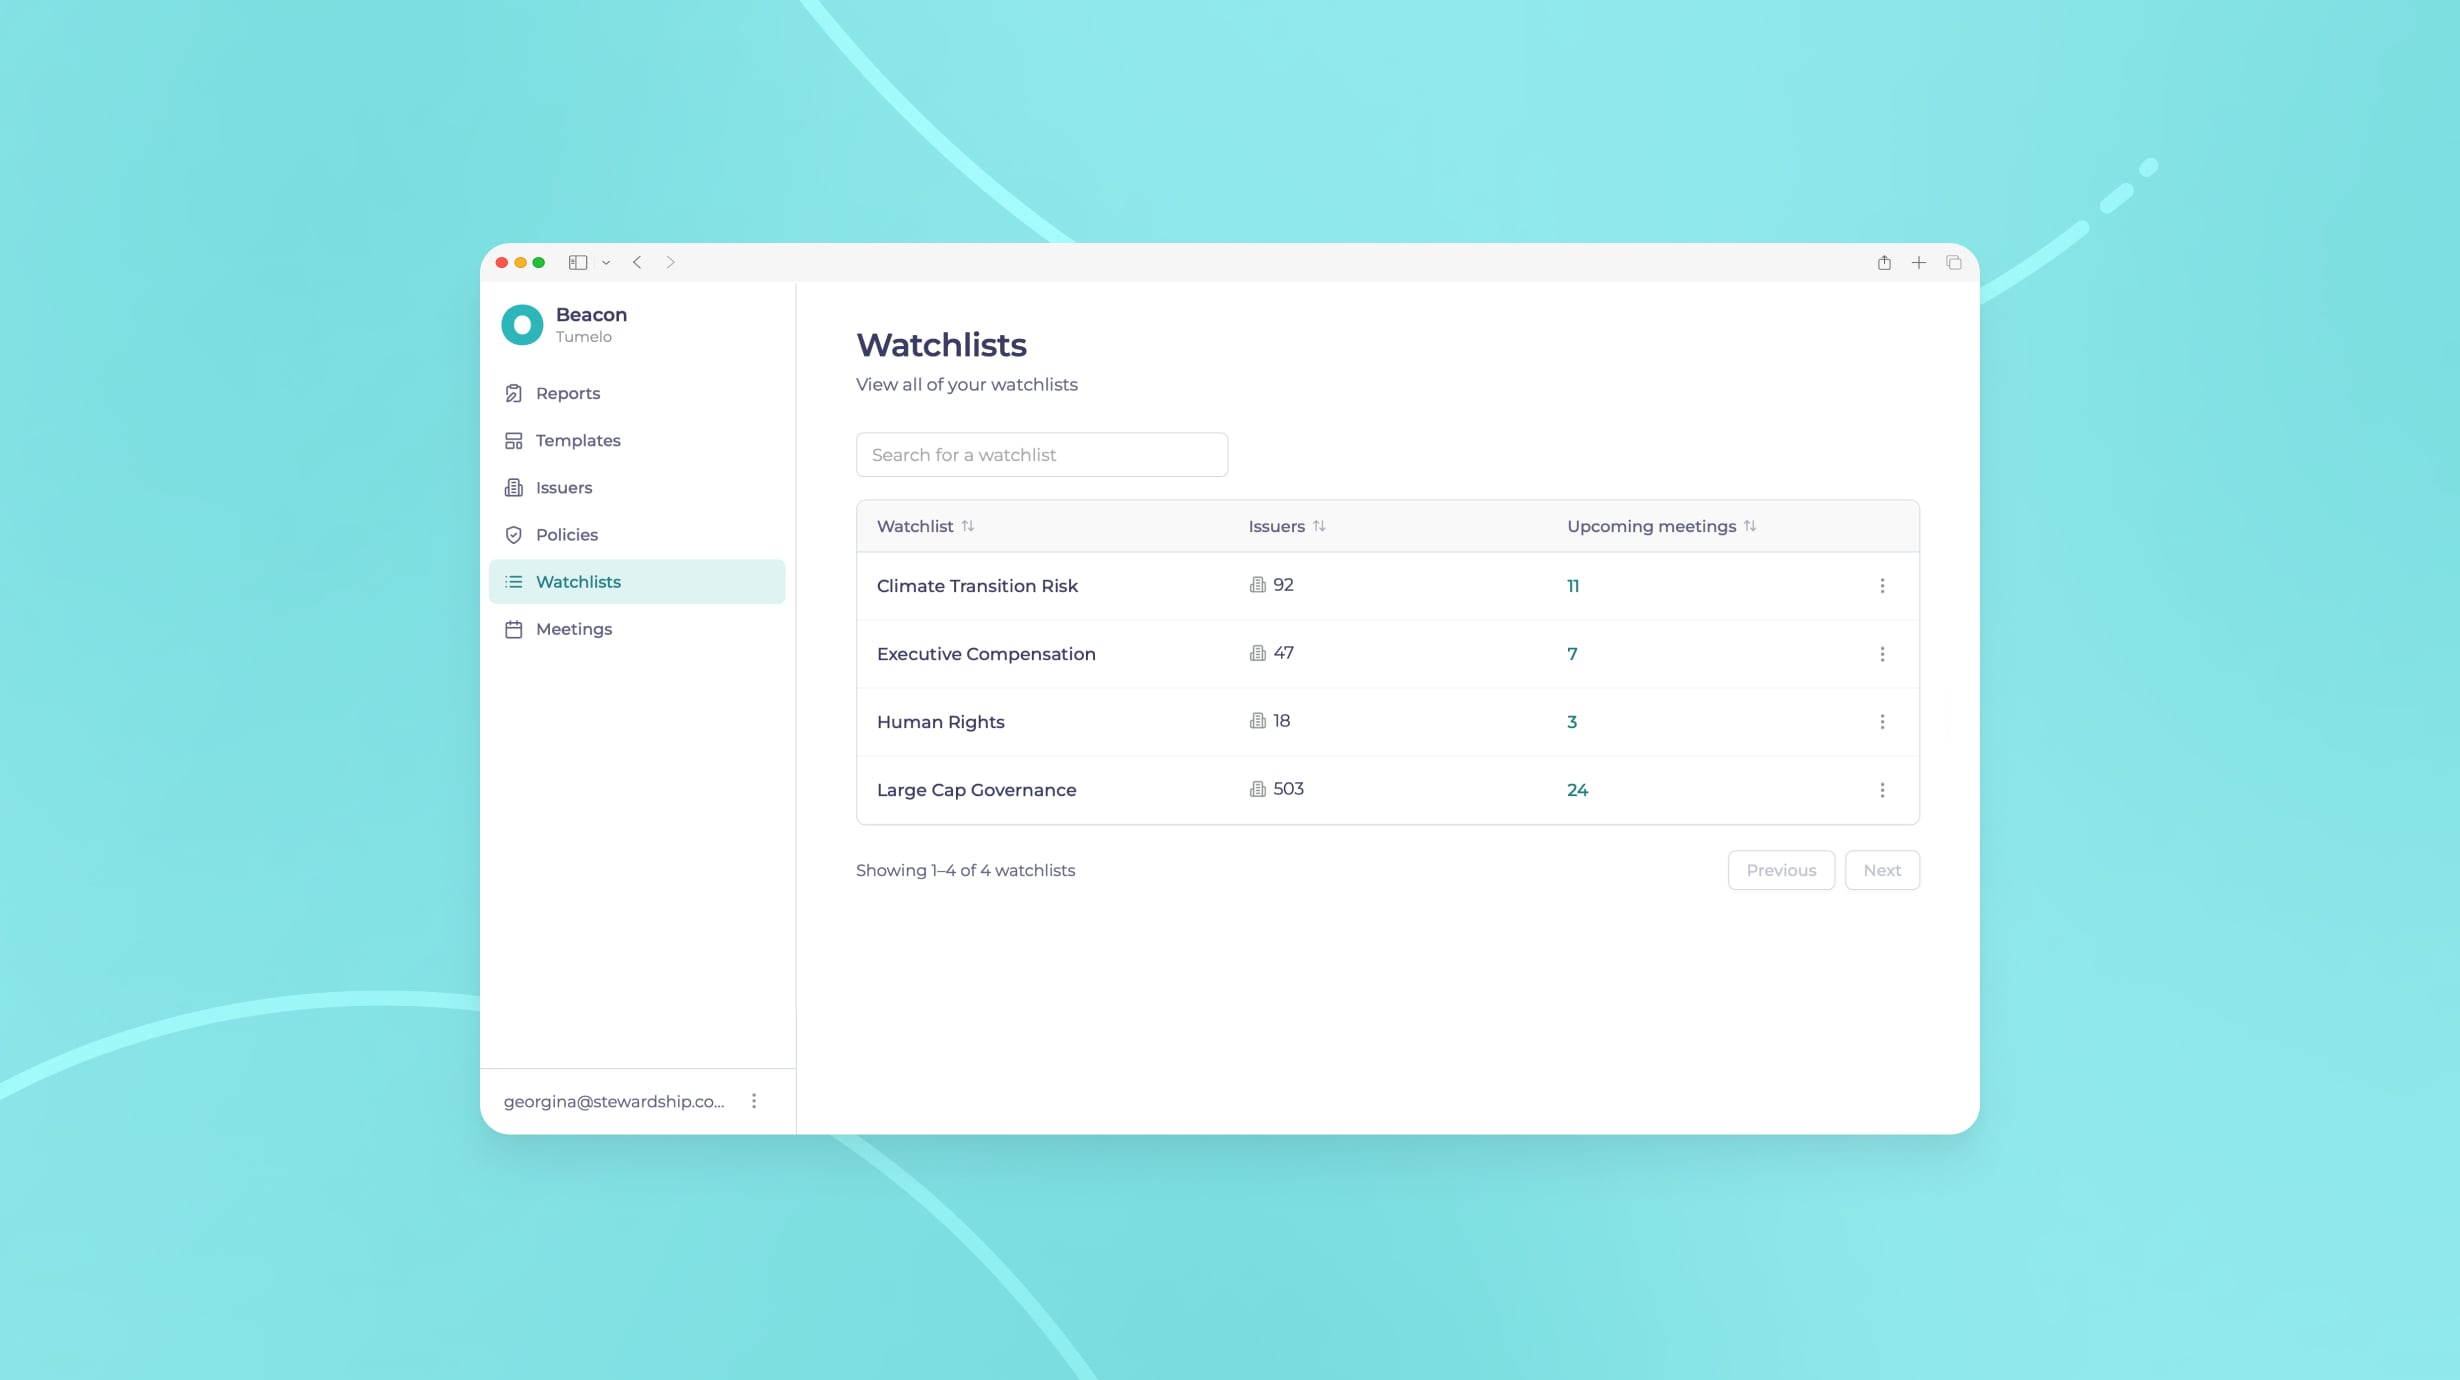The height and width of the screenshot is (1380, 2460).
Task: Click the Beacon workspace name
Action: click(591, 314)
